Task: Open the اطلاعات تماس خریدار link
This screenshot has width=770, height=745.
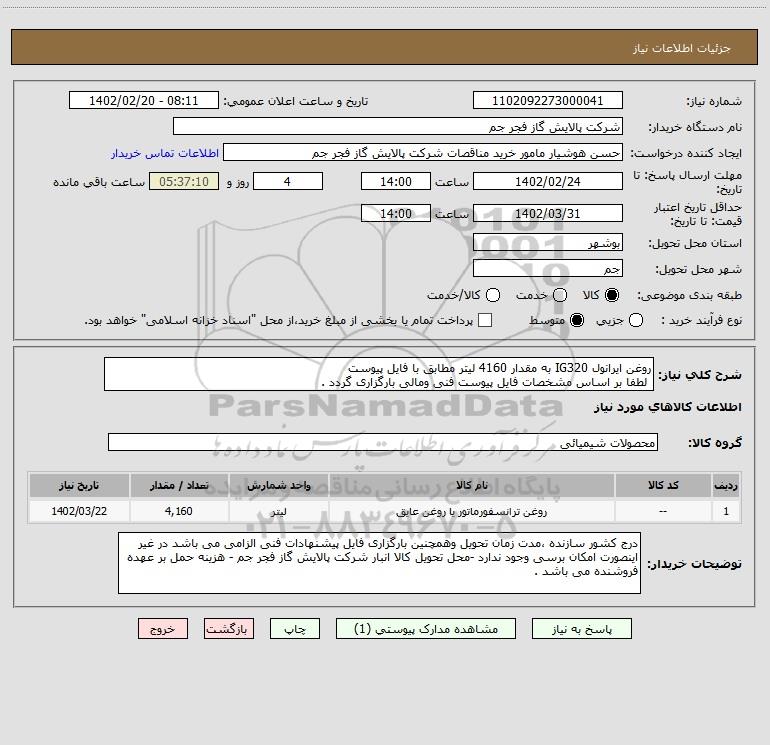Action: click(165, 153)
